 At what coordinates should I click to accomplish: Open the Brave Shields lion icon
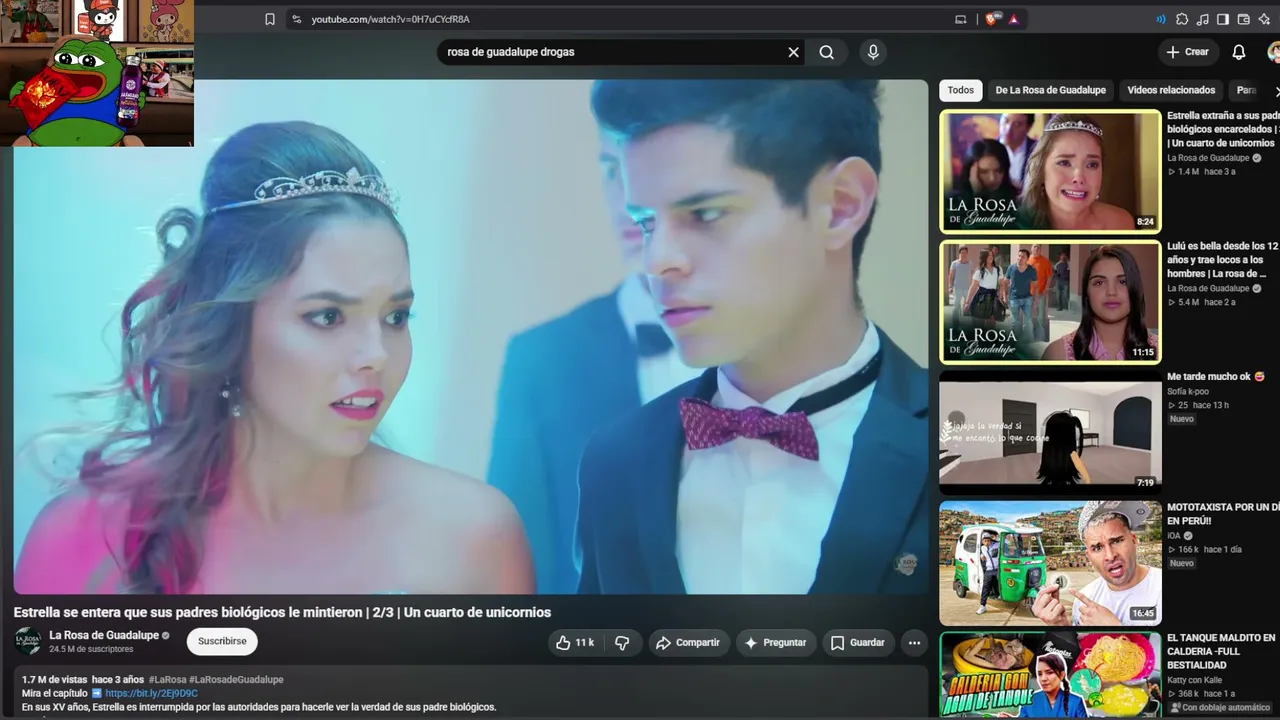tap(993, 19)
